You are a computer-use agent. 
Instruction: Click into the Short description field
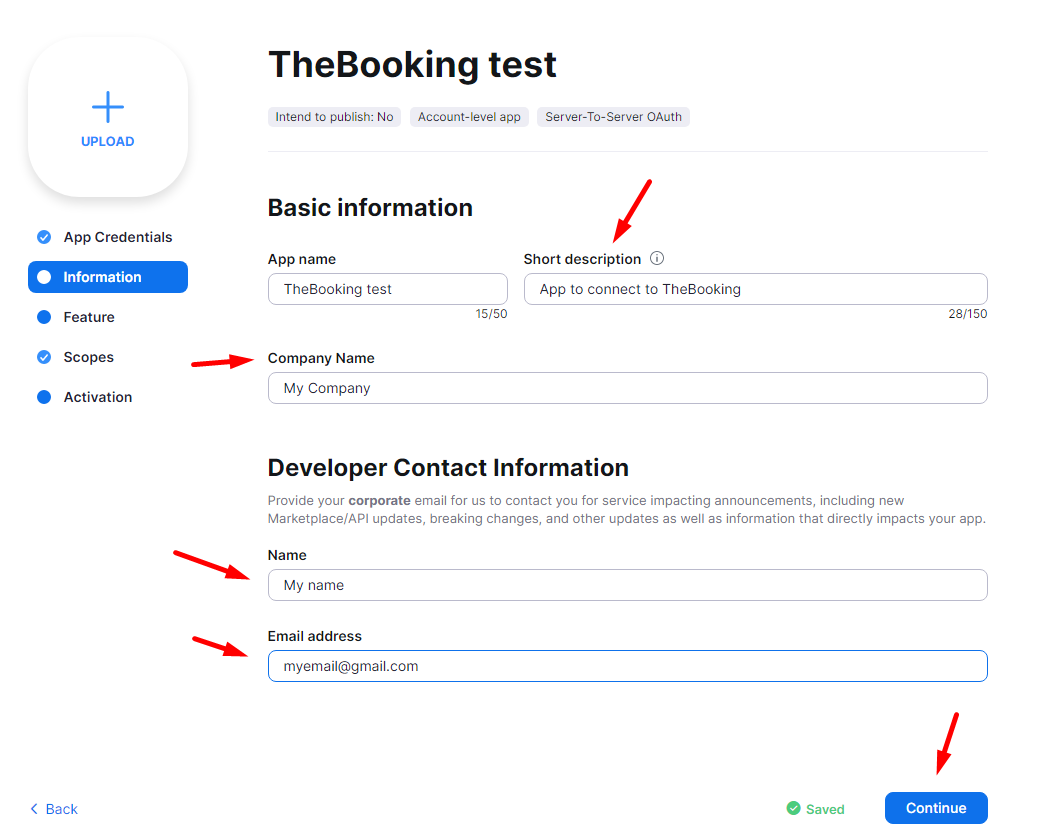tap(755, 289)
